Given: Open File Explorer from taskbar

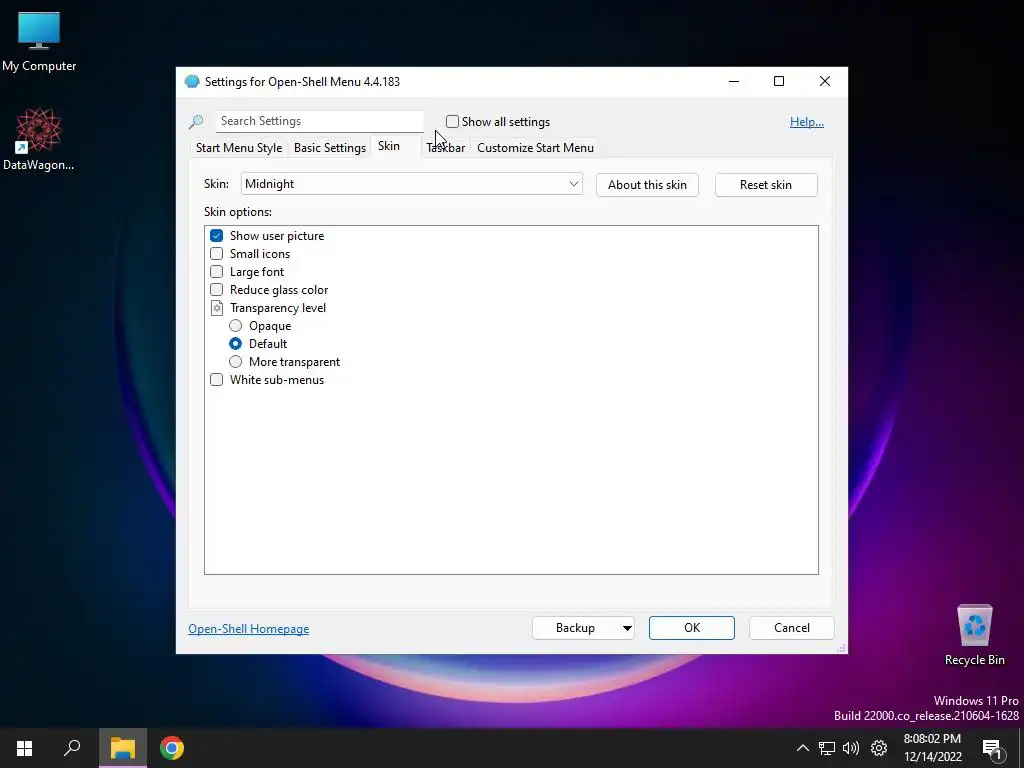Looking at the screenshot, I should pyautogui.click(x=123, y=748).
